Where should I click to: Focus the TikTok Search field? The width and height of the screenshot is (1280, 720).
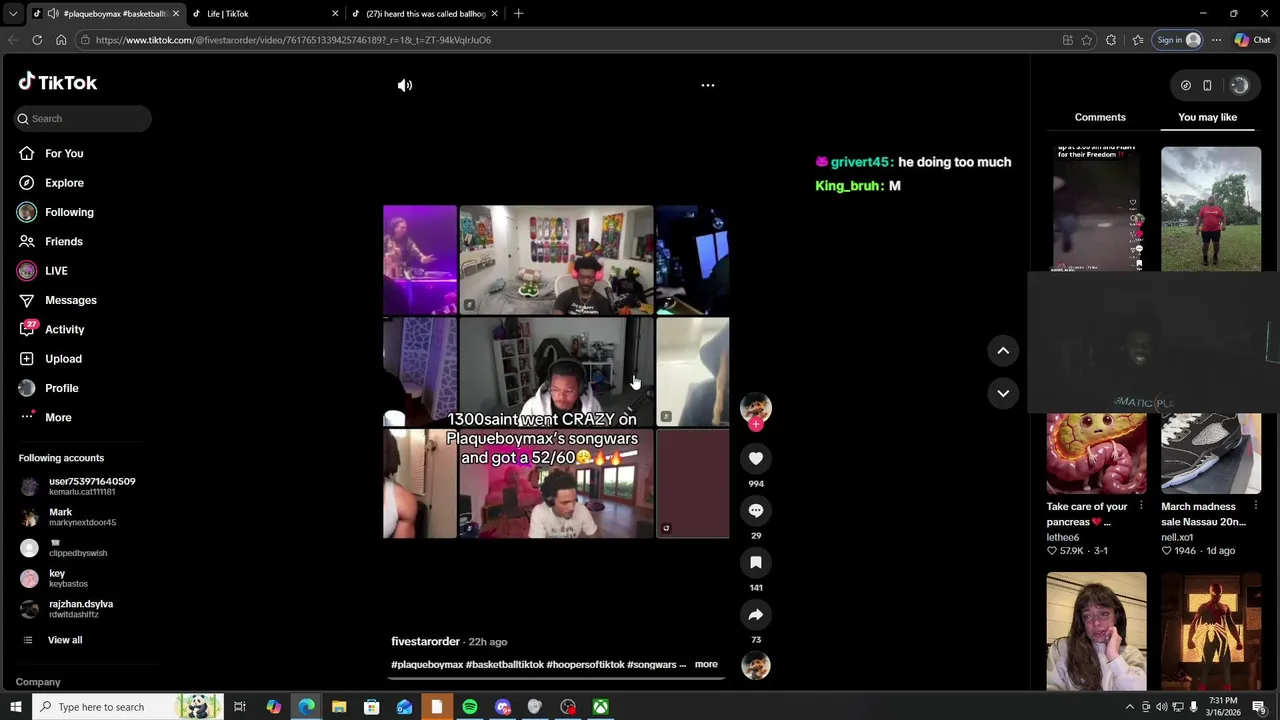tap(83, 118)
